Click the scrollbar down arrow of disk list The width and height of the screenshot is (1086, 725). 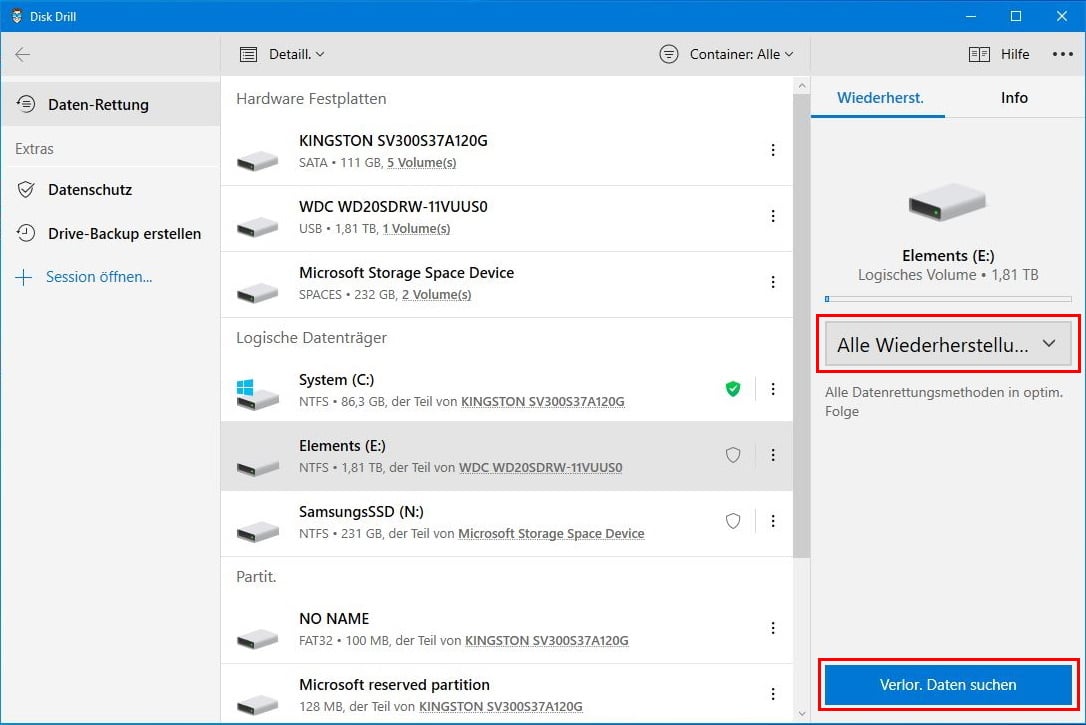click(802, 713)
